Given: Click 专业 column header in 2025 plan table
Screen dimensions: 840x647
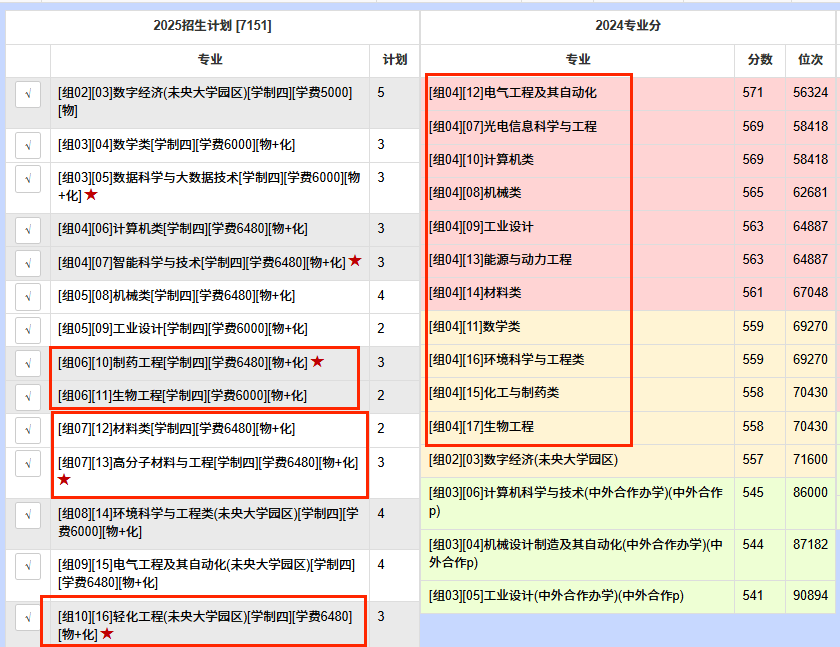Looking at the screenshot, I should (210, 59).
